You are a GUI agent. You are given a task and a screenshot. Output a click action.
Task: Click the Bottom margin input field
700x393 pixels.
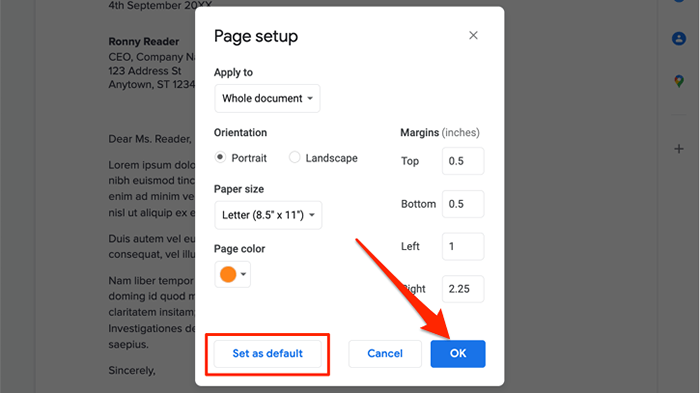[x=463, y=204]
